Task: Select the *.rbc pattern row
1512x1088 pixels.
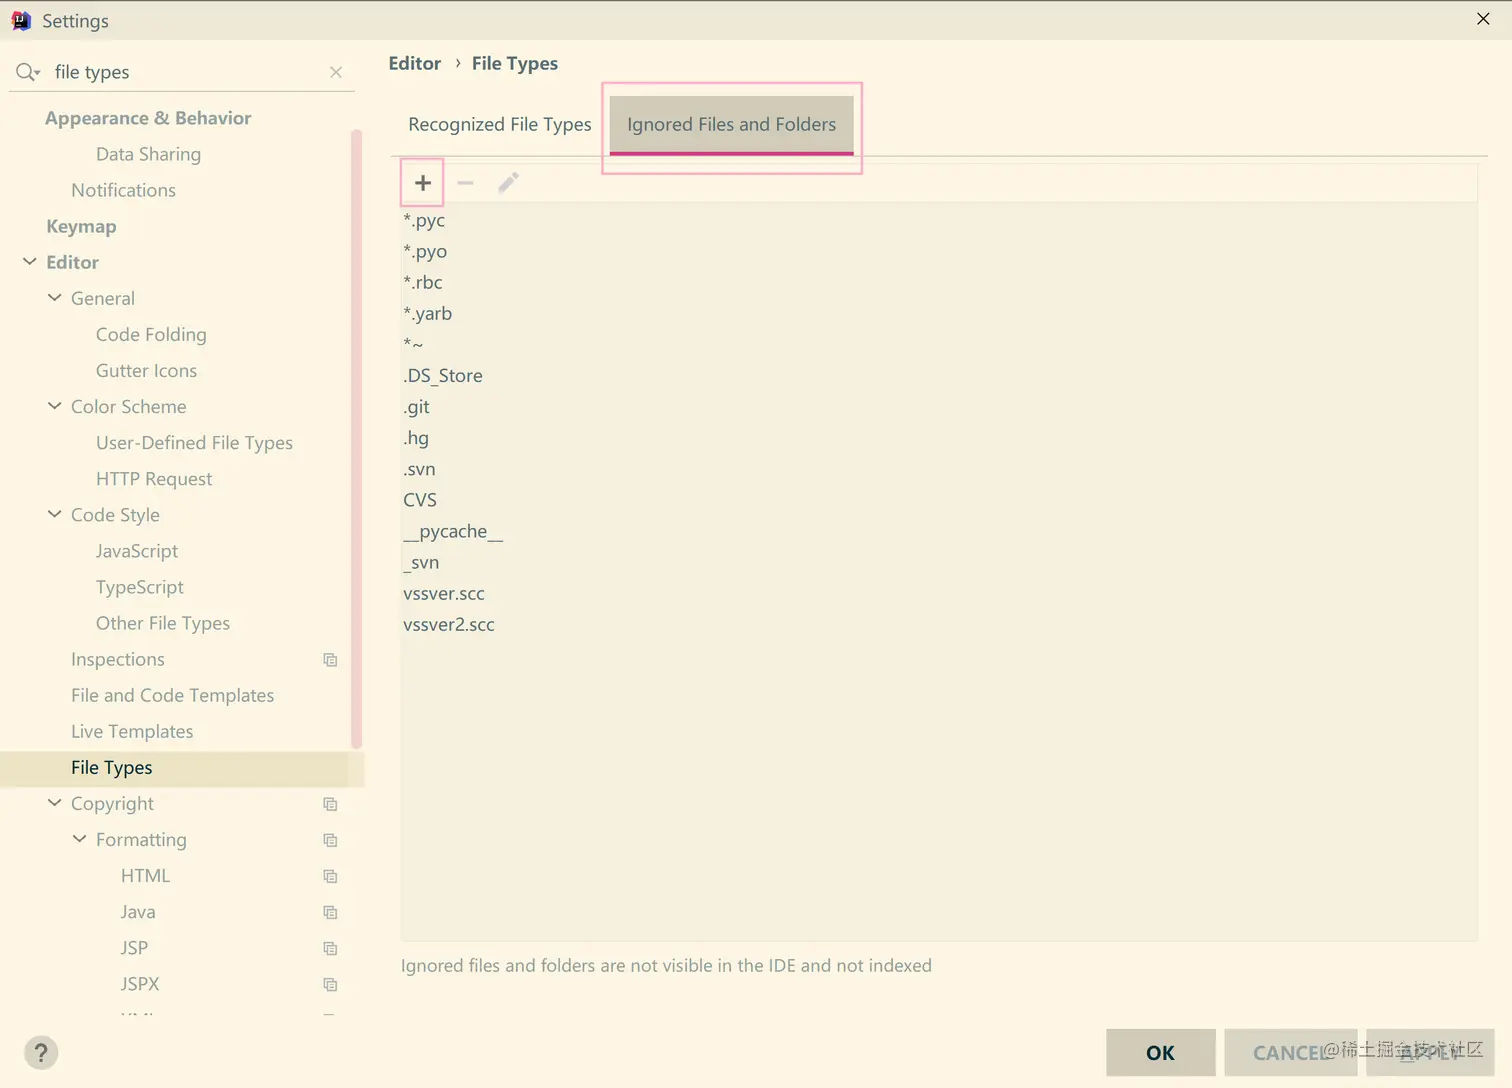Action: pos(939,282)
